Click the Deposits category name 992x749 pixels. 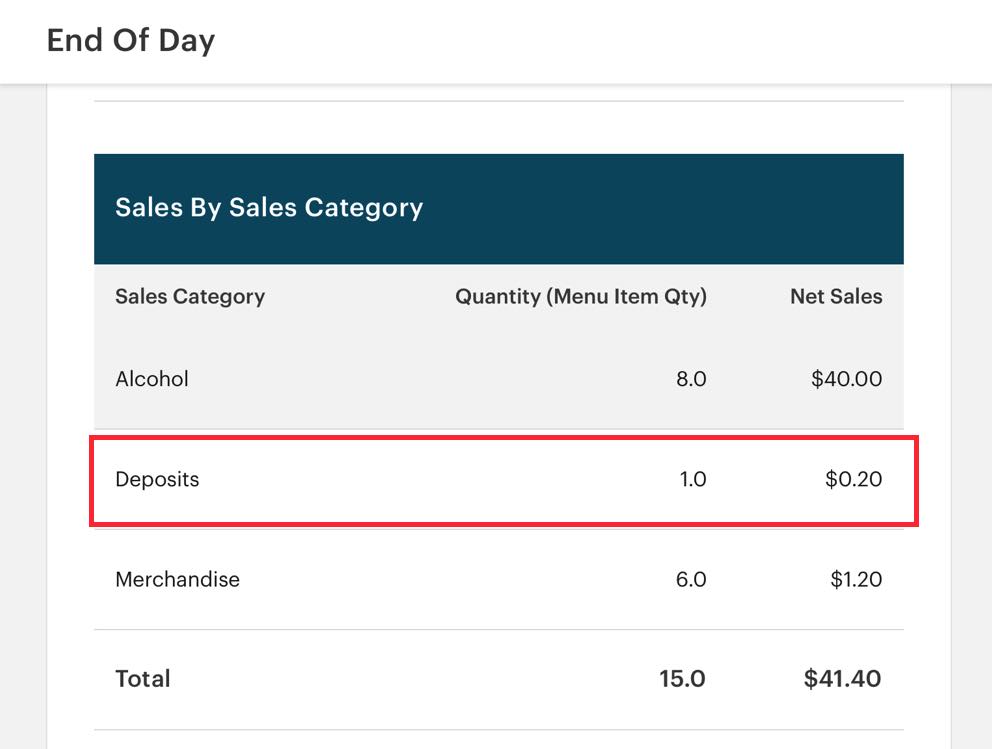(157, 479)
